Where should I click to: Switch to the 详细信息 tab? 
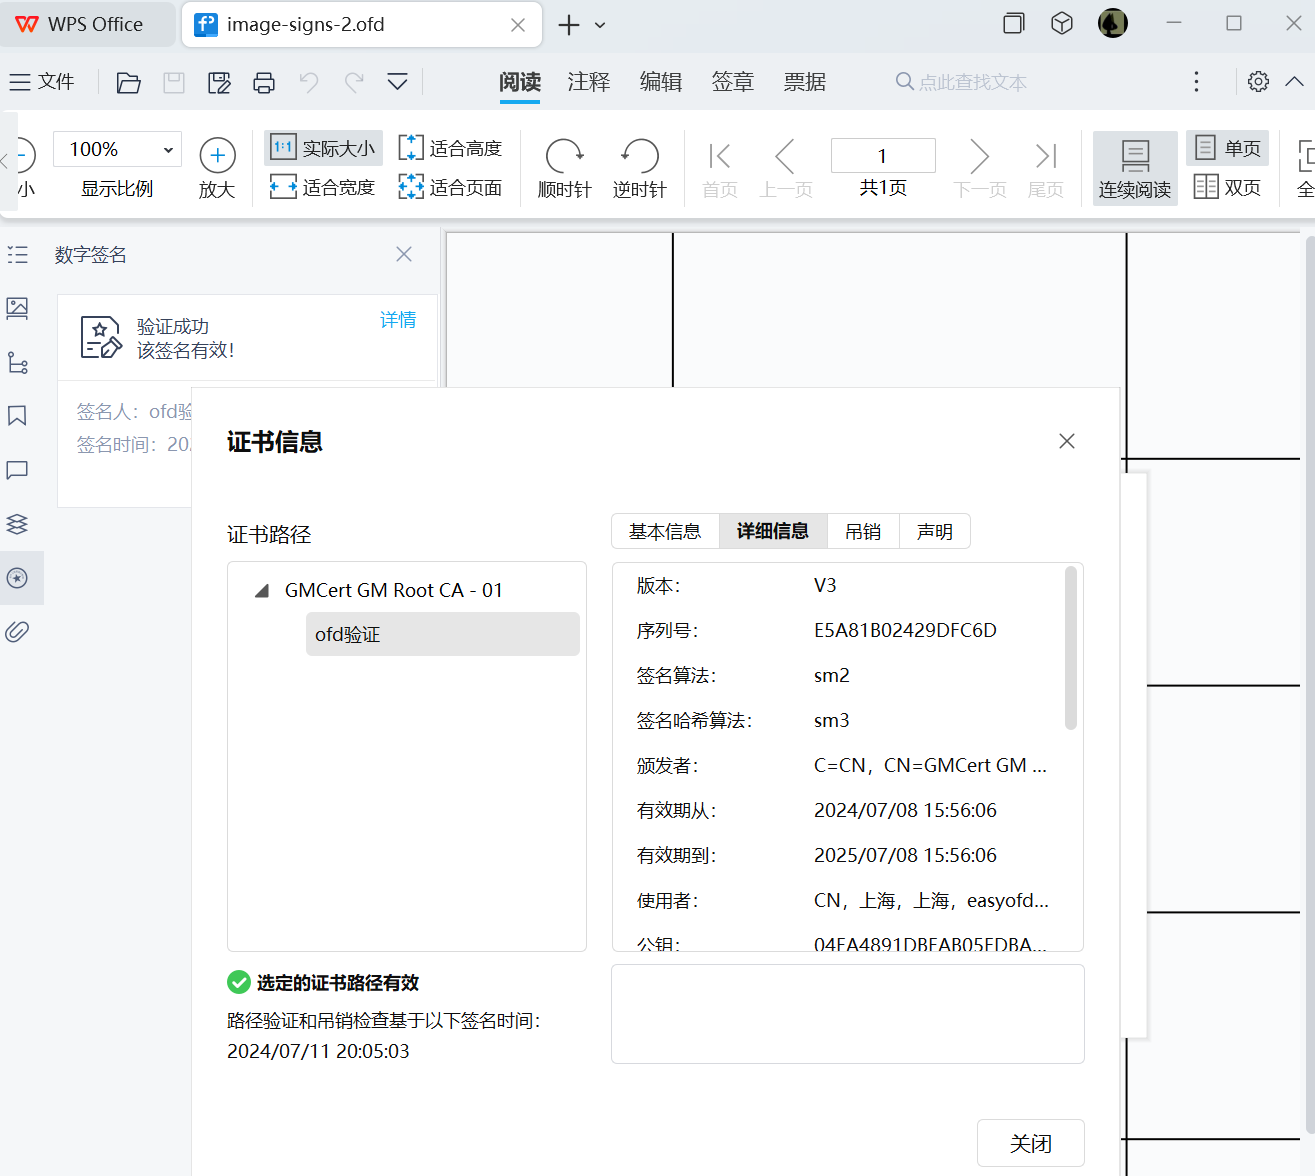[x=773, y=531]
